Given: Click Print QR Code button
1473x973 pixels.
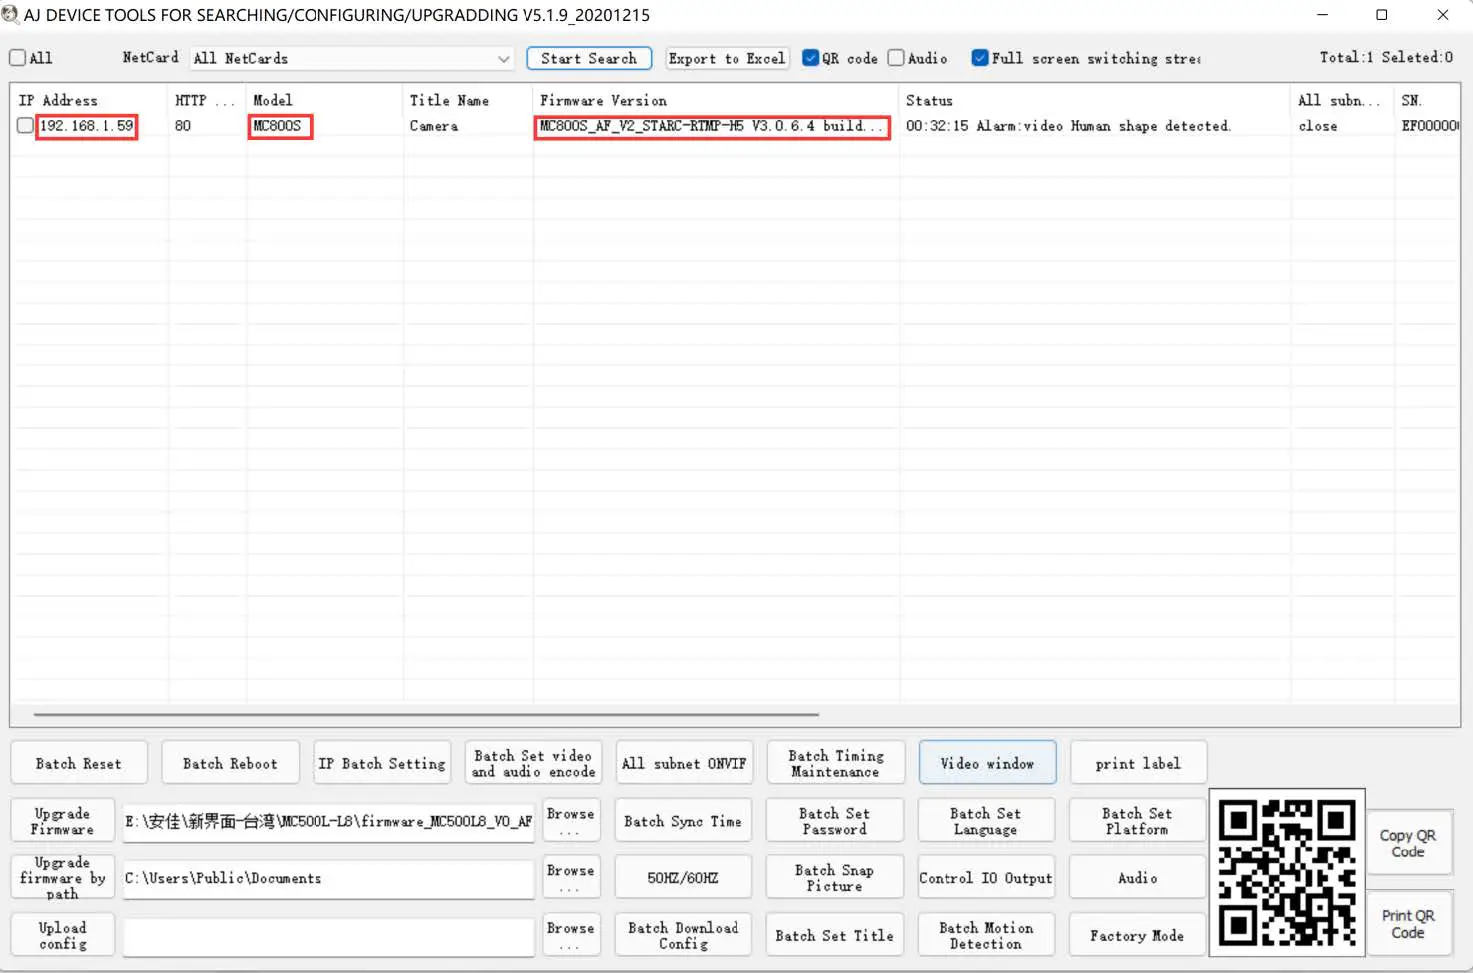Looking at the screenshot, I should [1408, 924].
